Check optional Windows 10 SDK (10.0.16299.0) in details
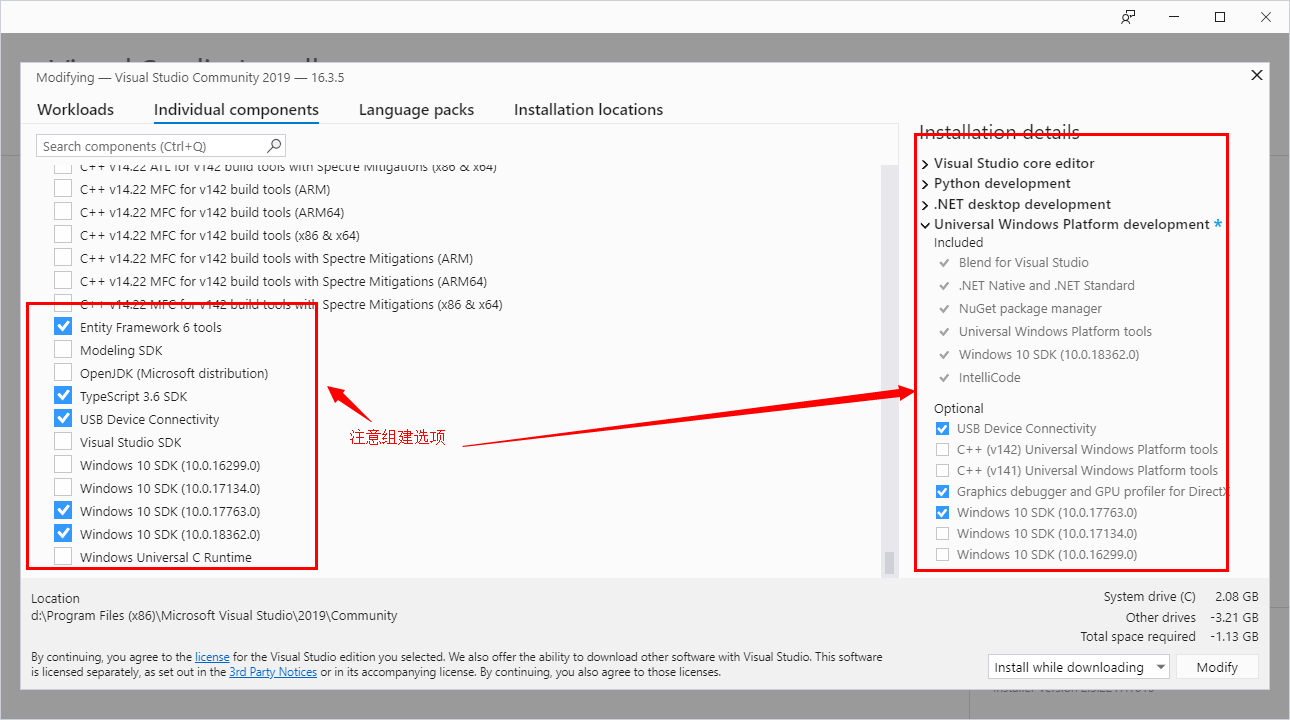 point(942,554)
